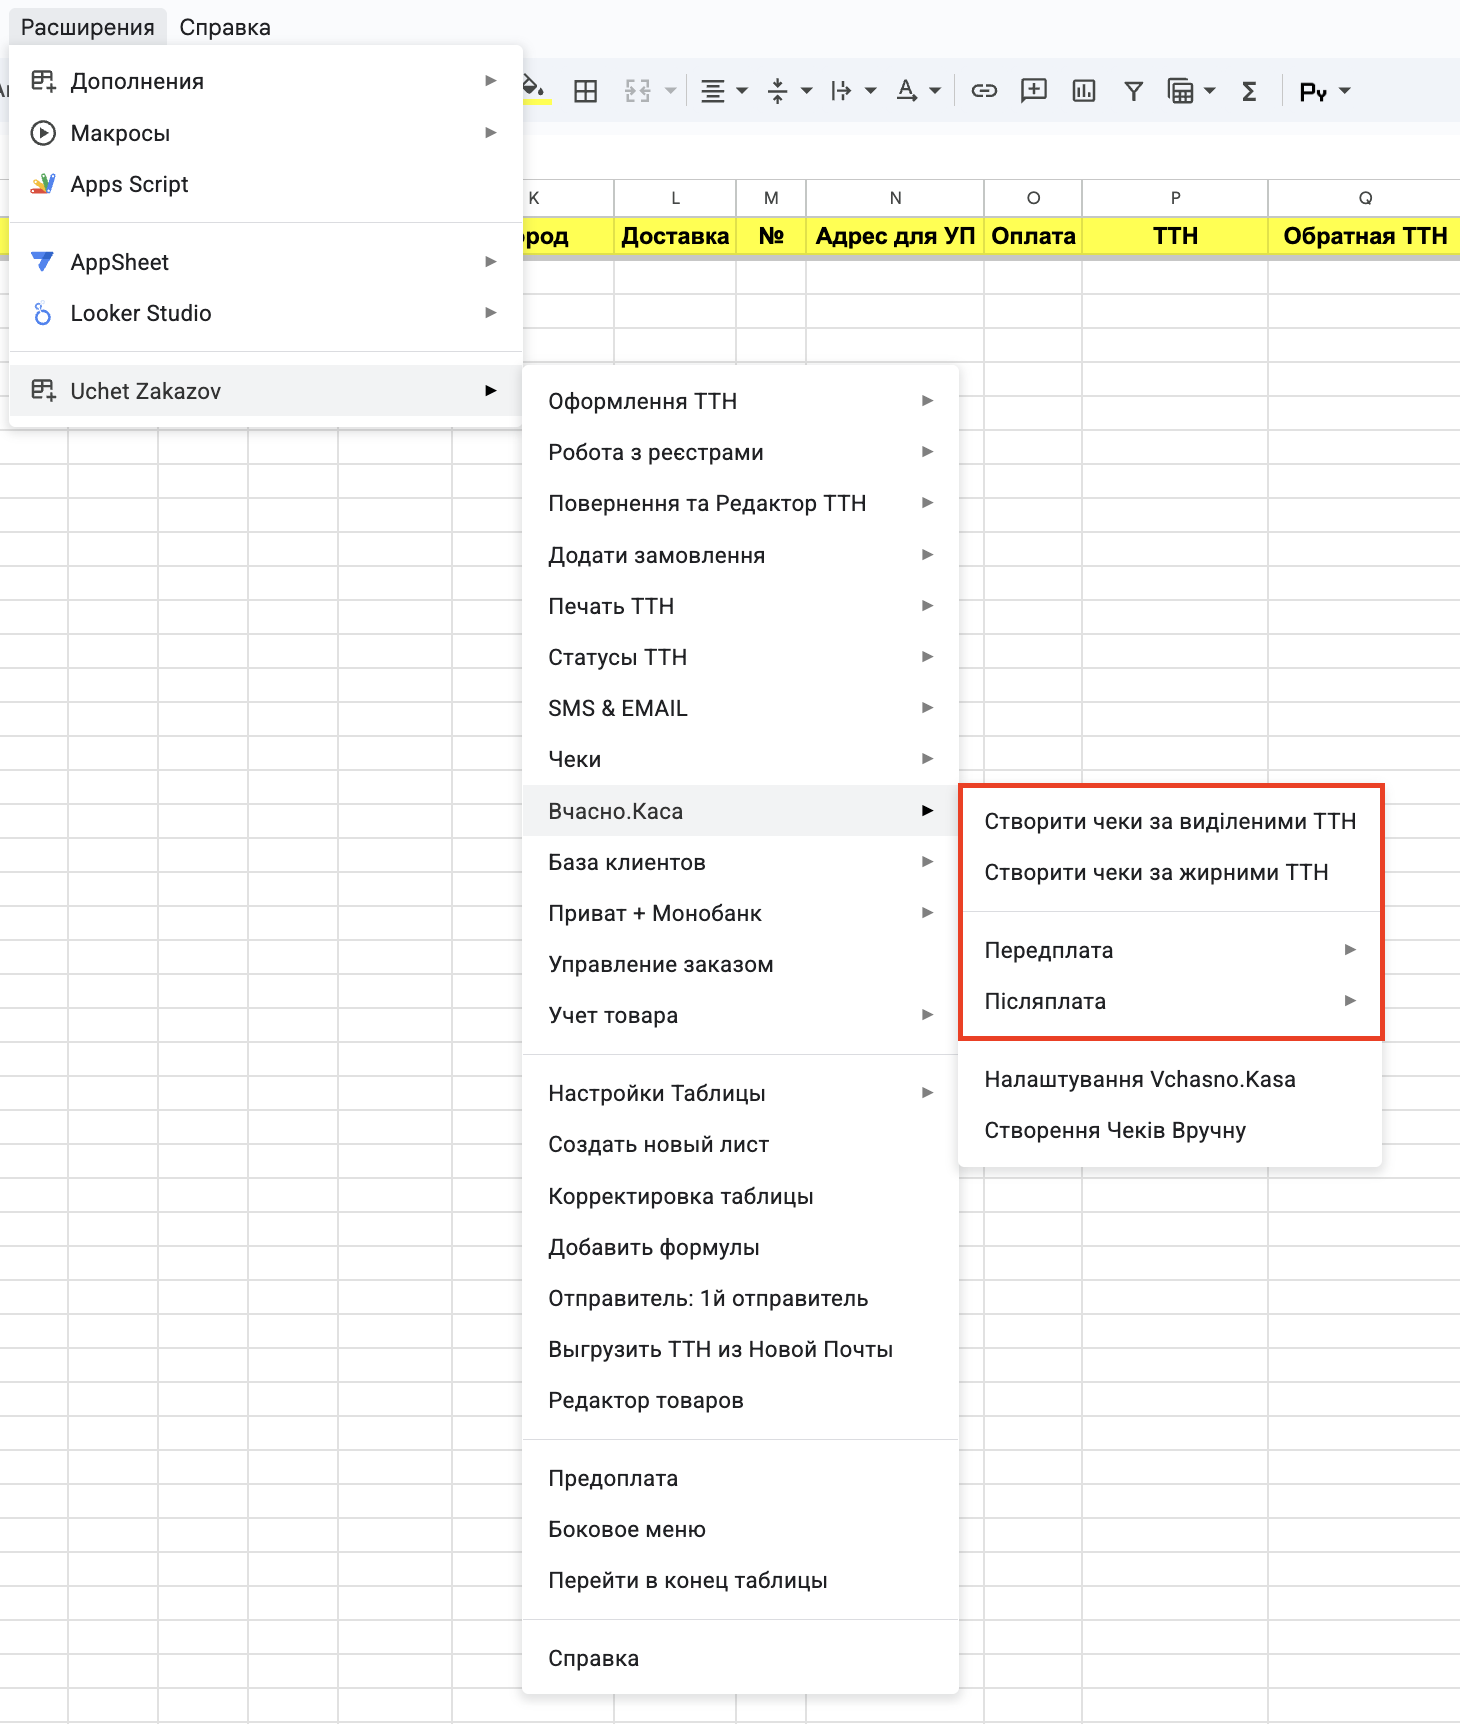Open the horizontal align dropdown
Screen dimensions: 1460x1724
pyautogui.click(x=723, y=92)
